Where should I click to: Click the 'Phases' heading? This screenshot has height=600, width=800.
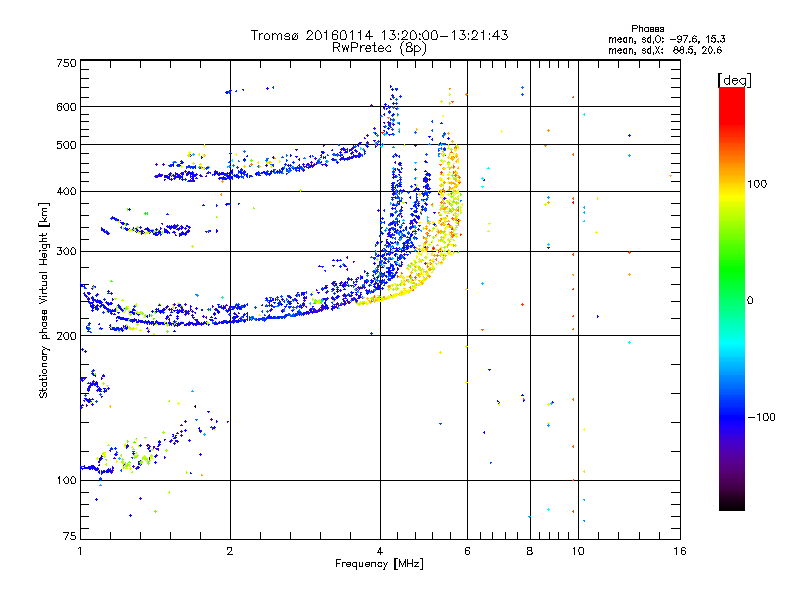[x=647, y=29]
